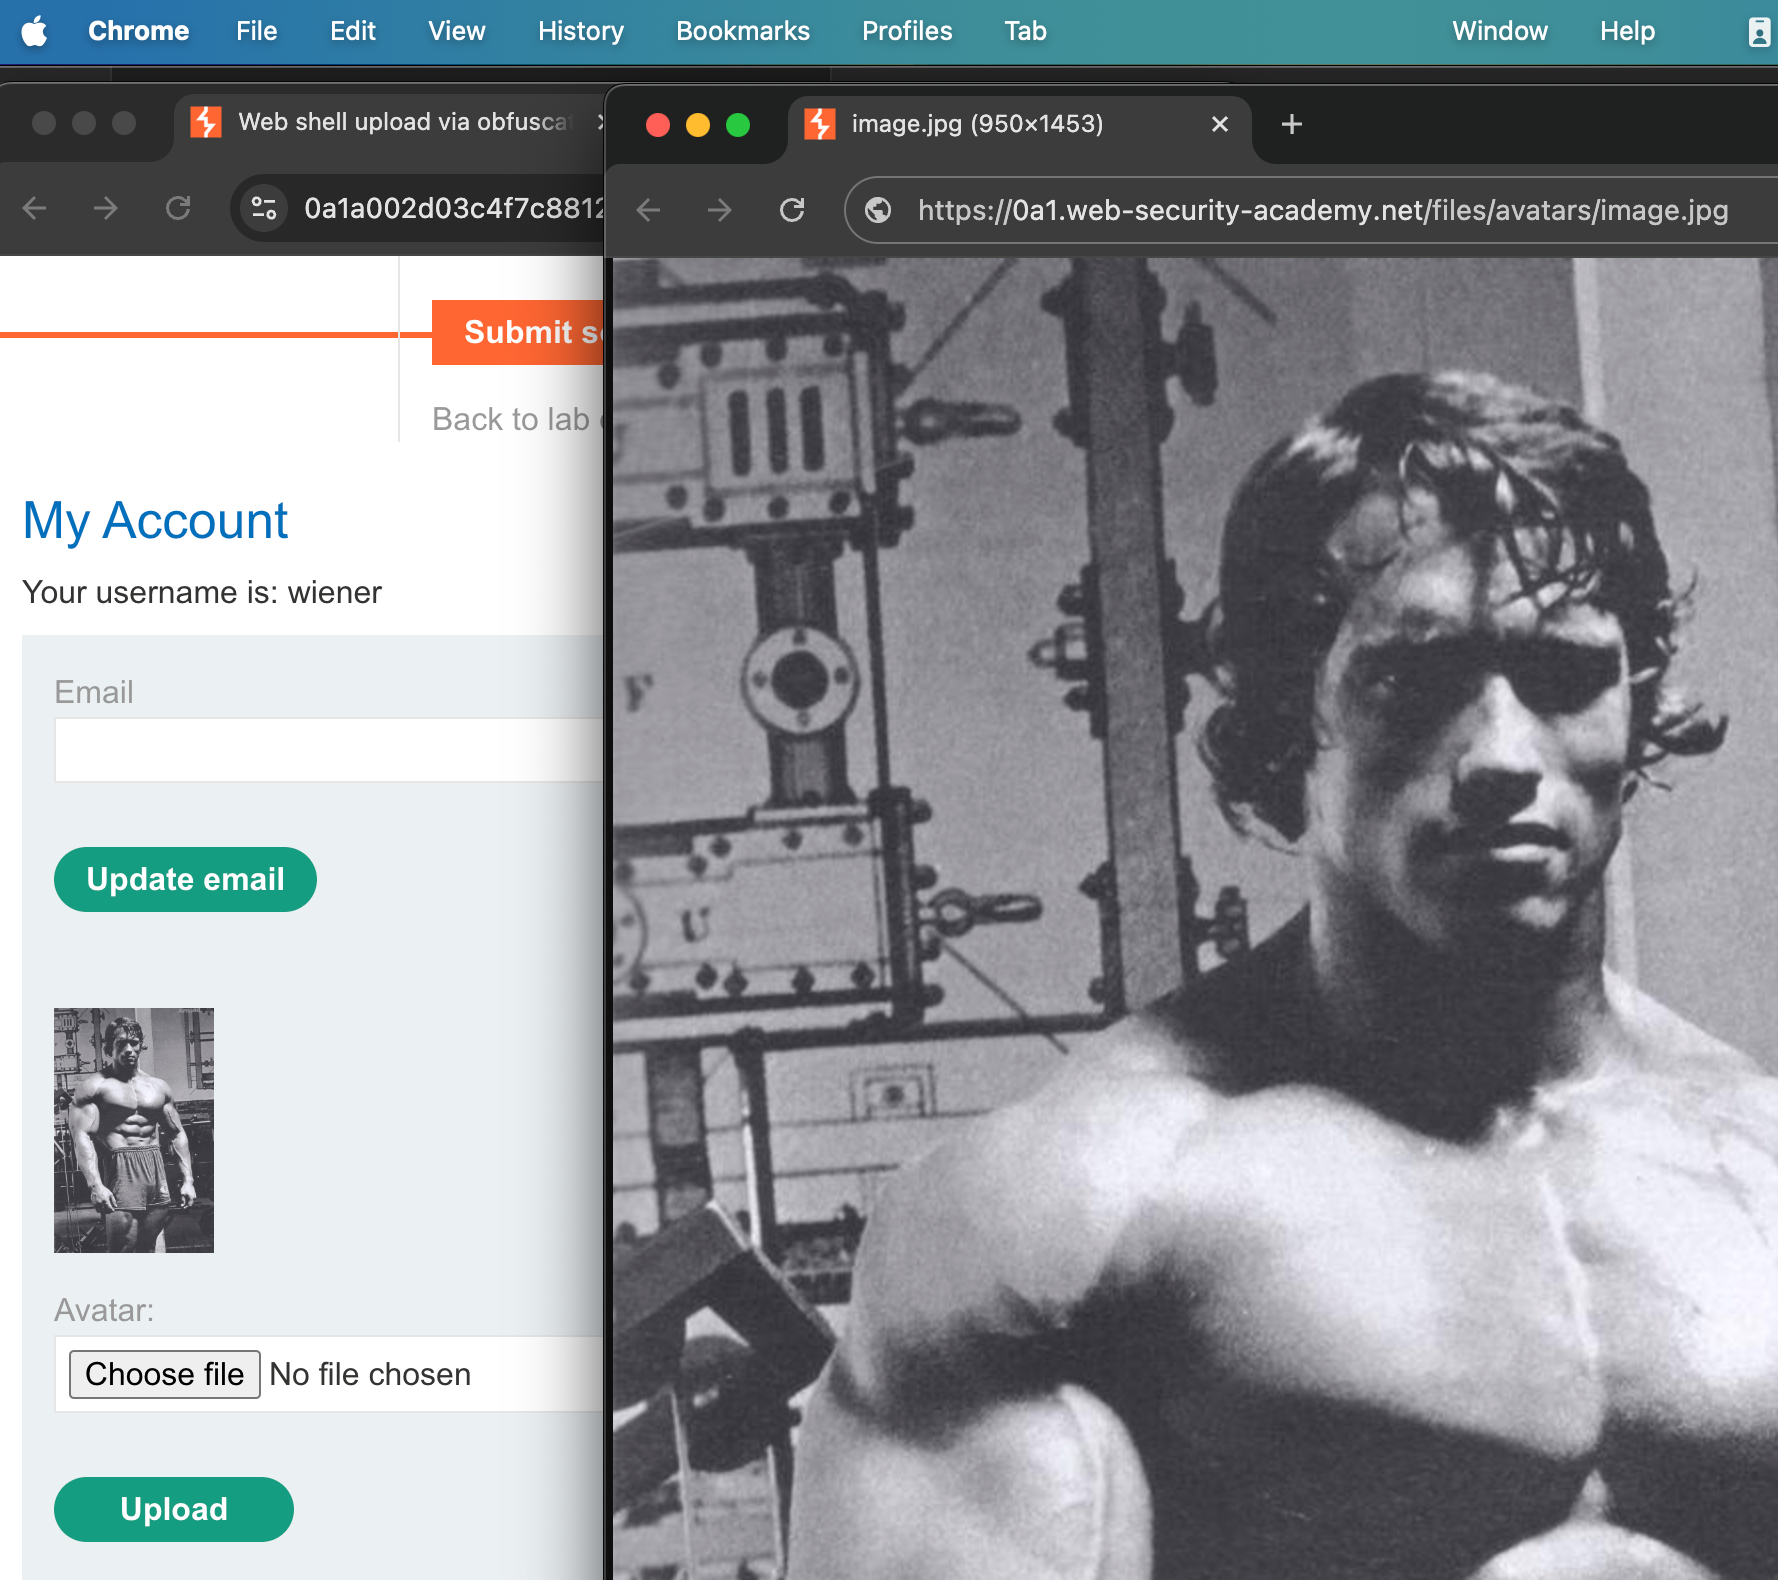Click the reload icon in image.jpg window
The height and width of the screenshot is (1580, 1778).
pyautogui.click(x=792, y=210)
